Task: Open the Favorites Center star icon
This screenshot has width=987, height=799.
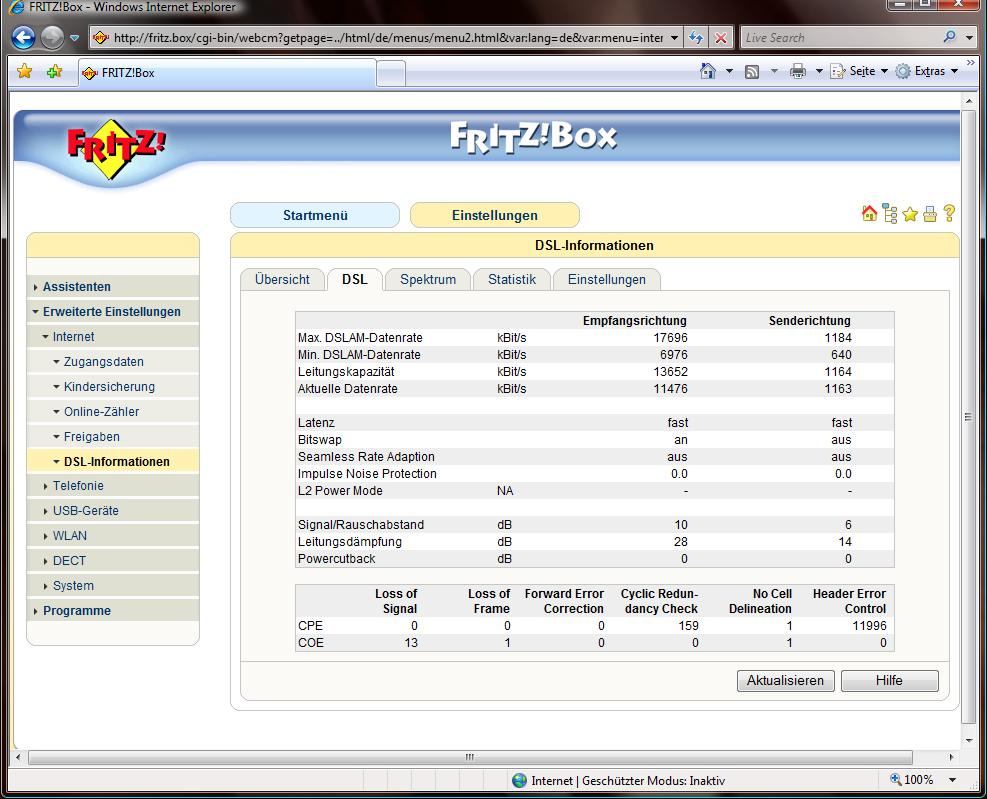Action: [25, 71]
